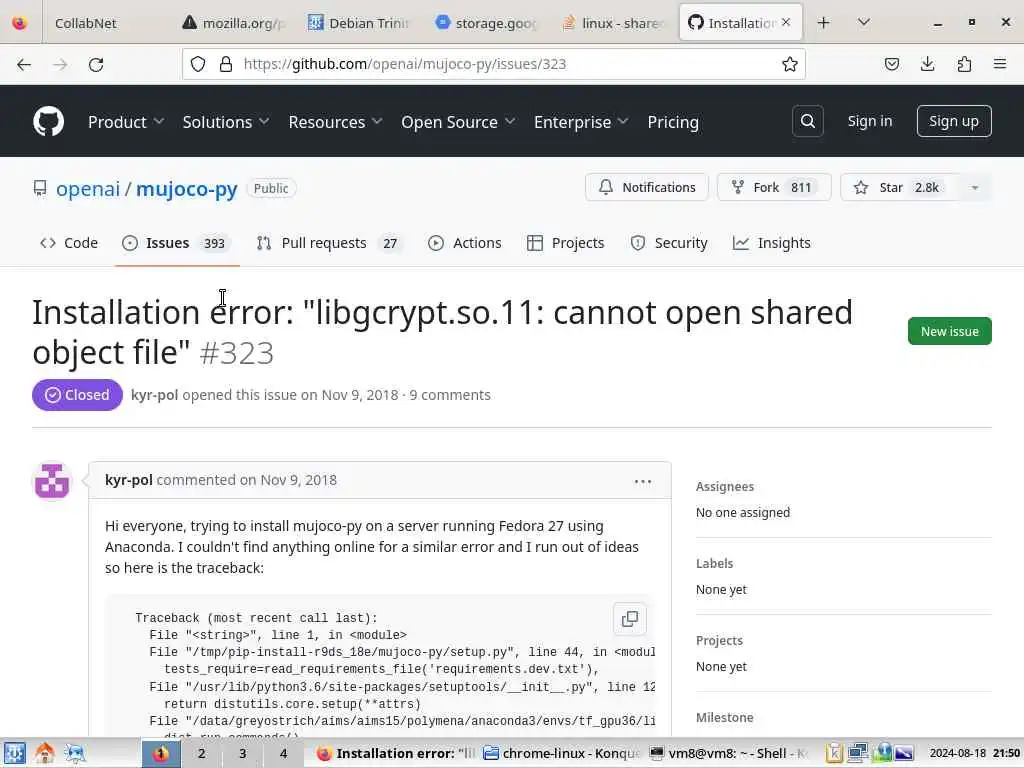
Task: Click the green New issue button
Action: point(950,331)
